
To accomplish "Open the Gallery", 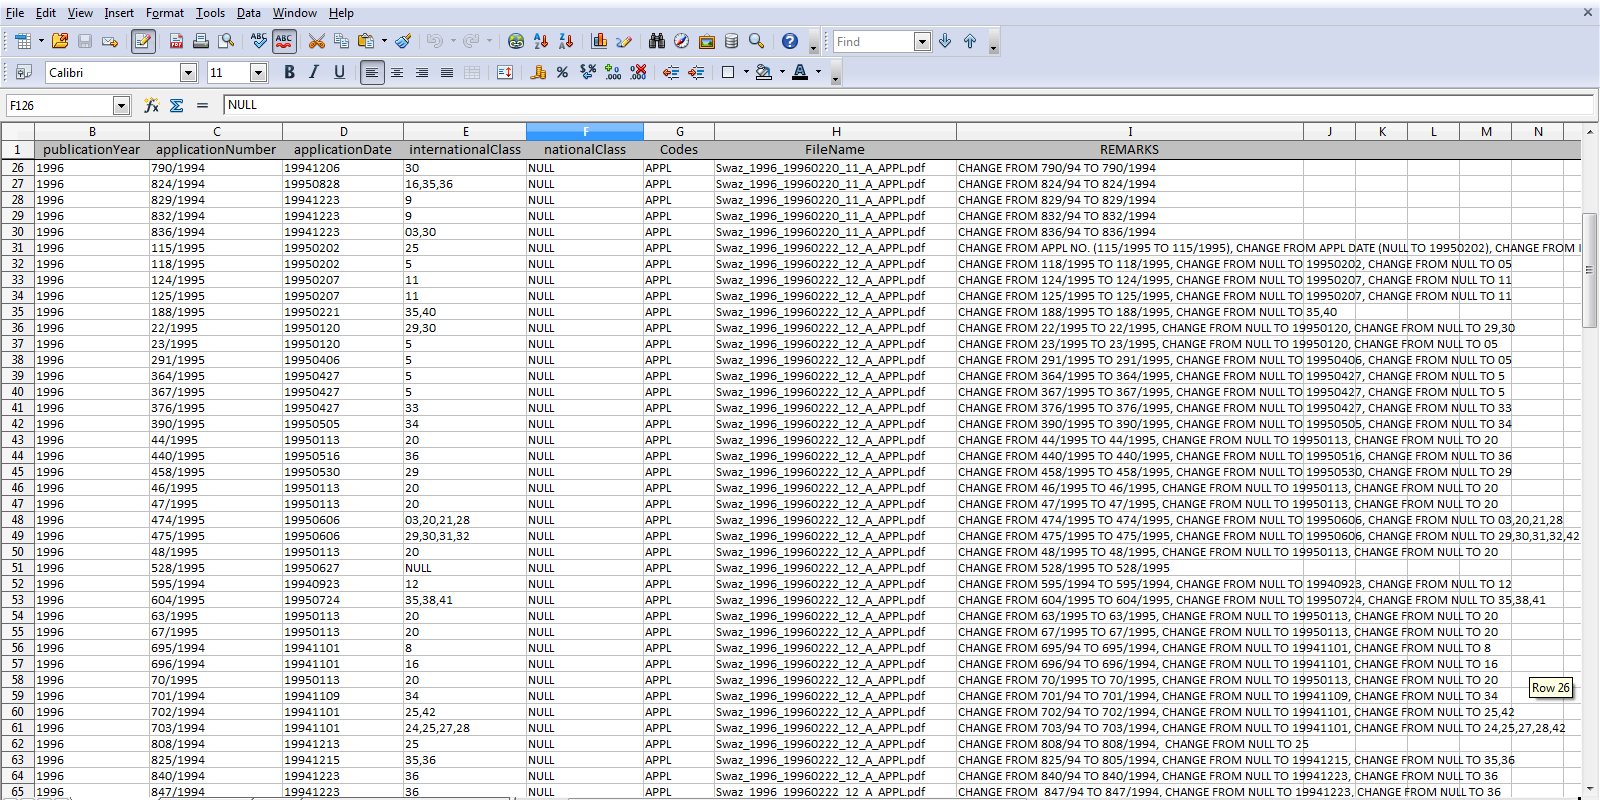I will tap(707, 41).
